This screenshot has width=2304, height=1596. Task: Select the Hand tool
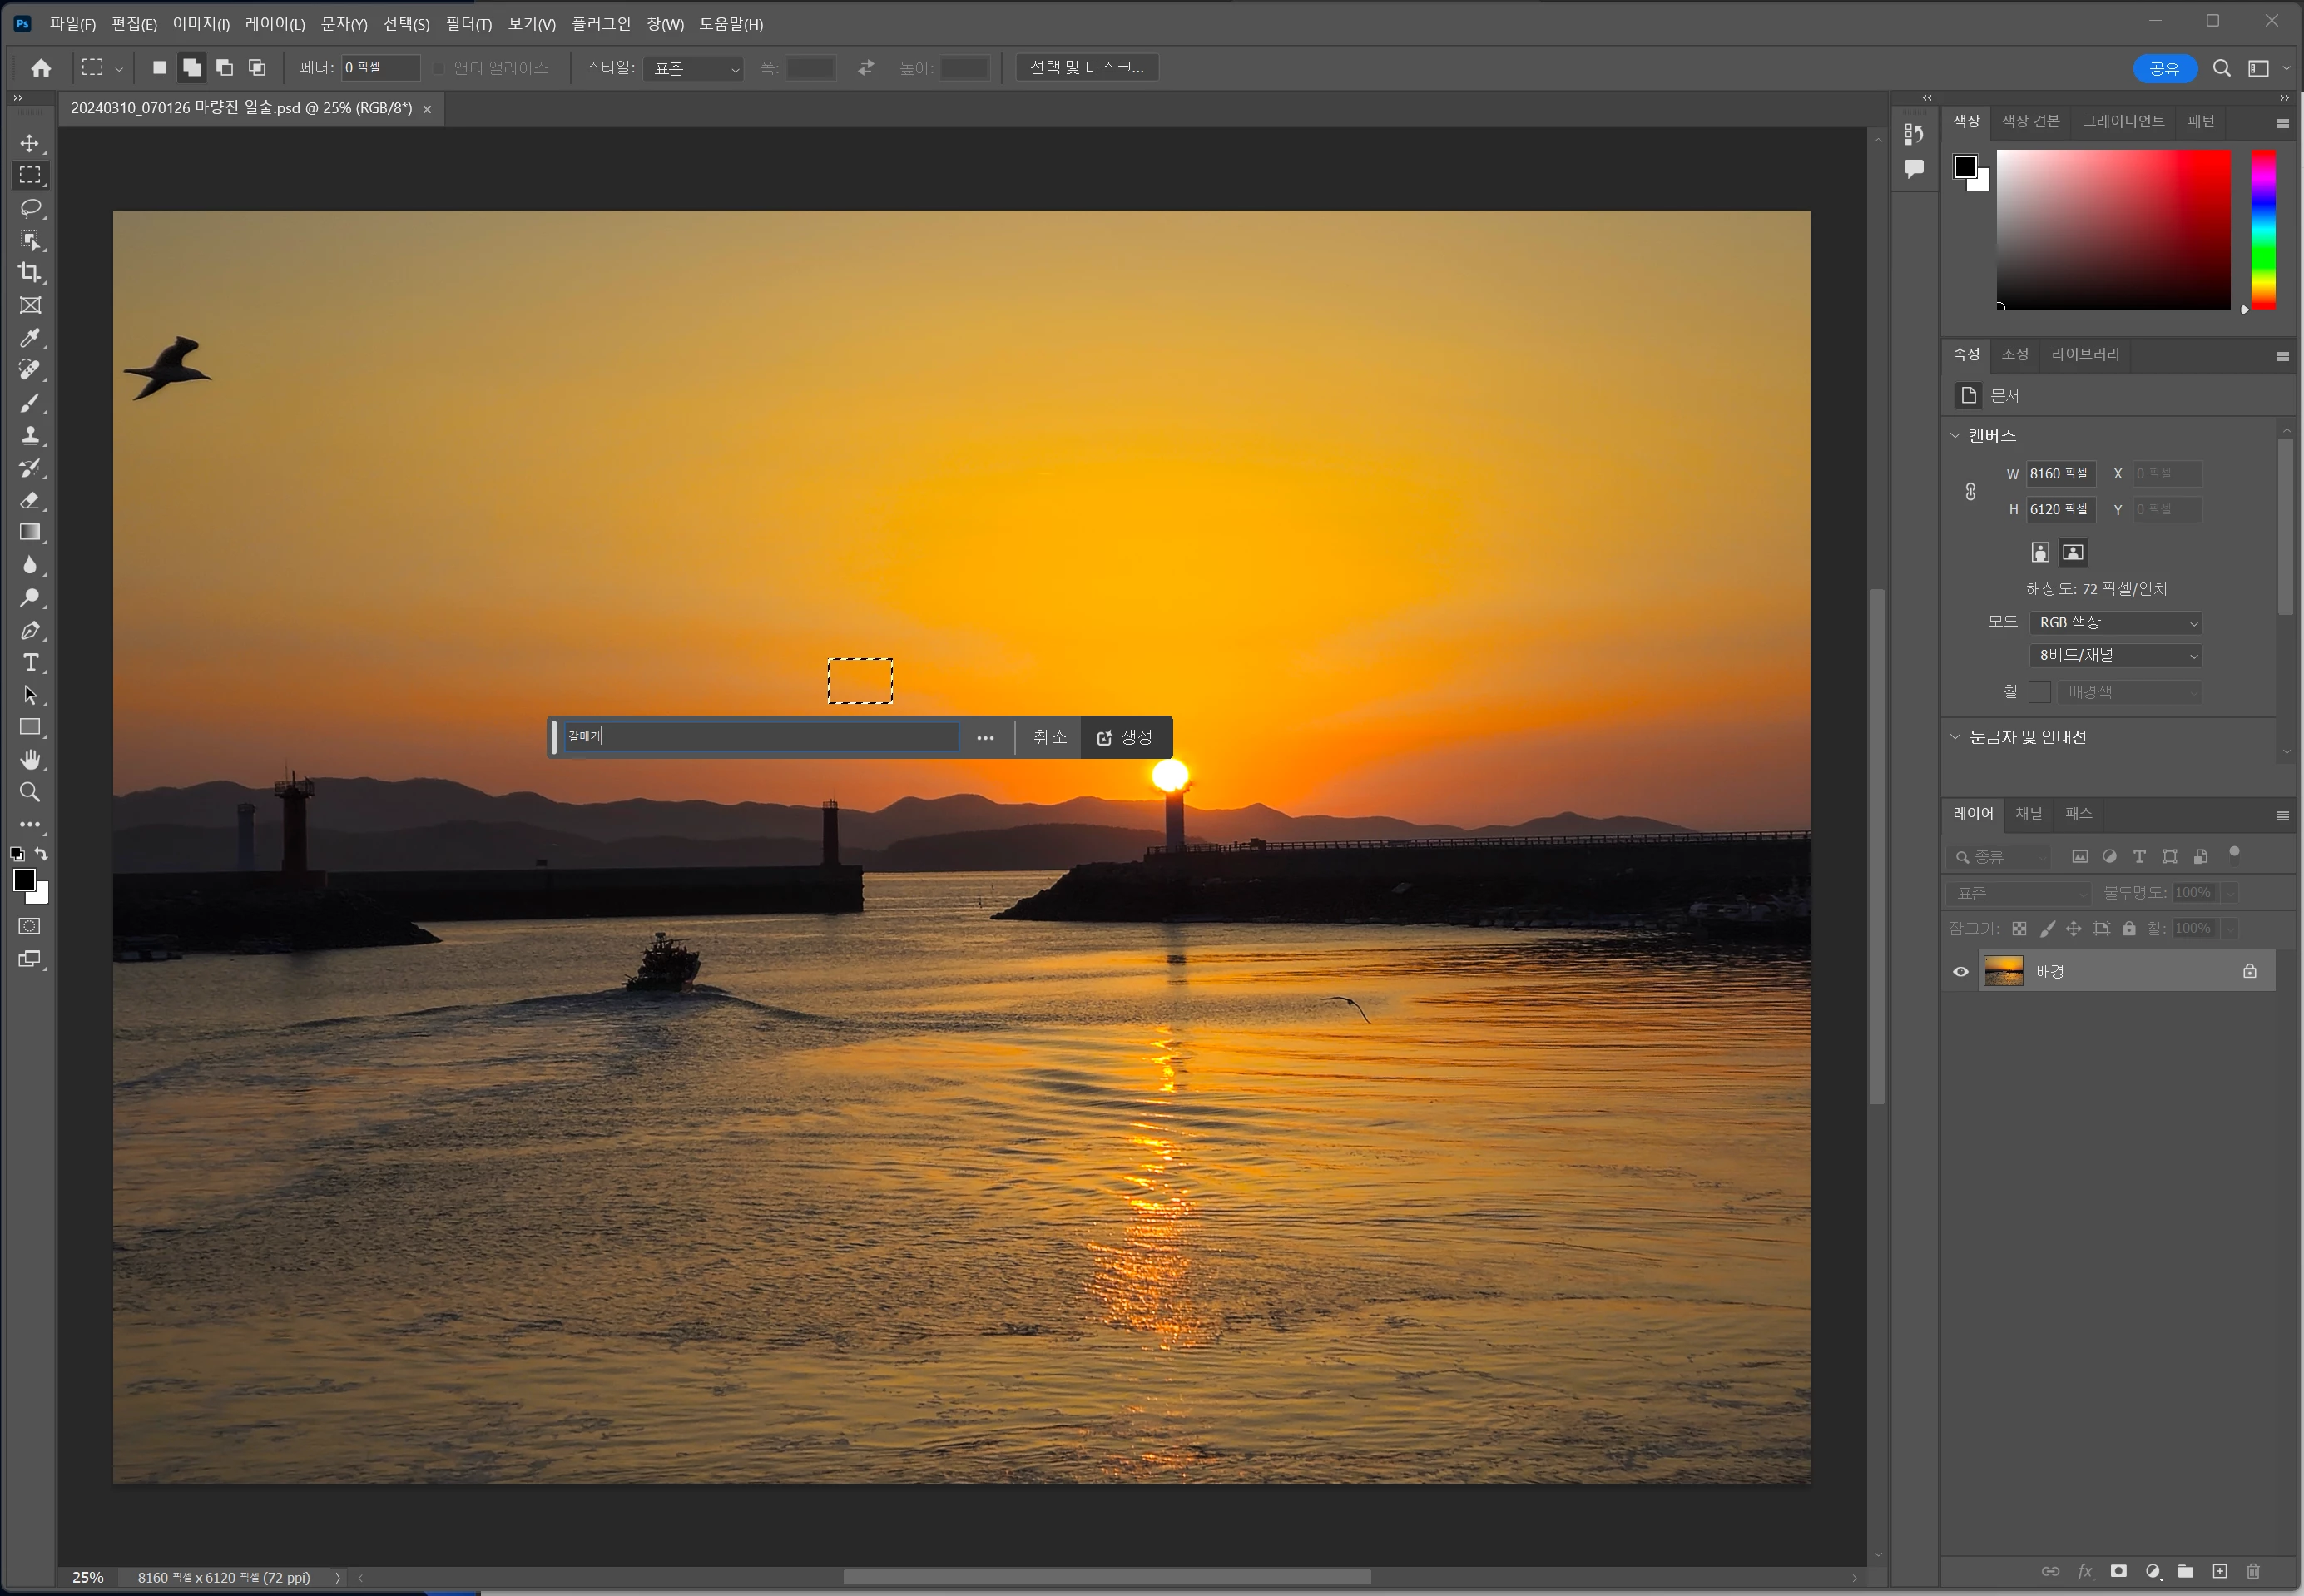30,759
